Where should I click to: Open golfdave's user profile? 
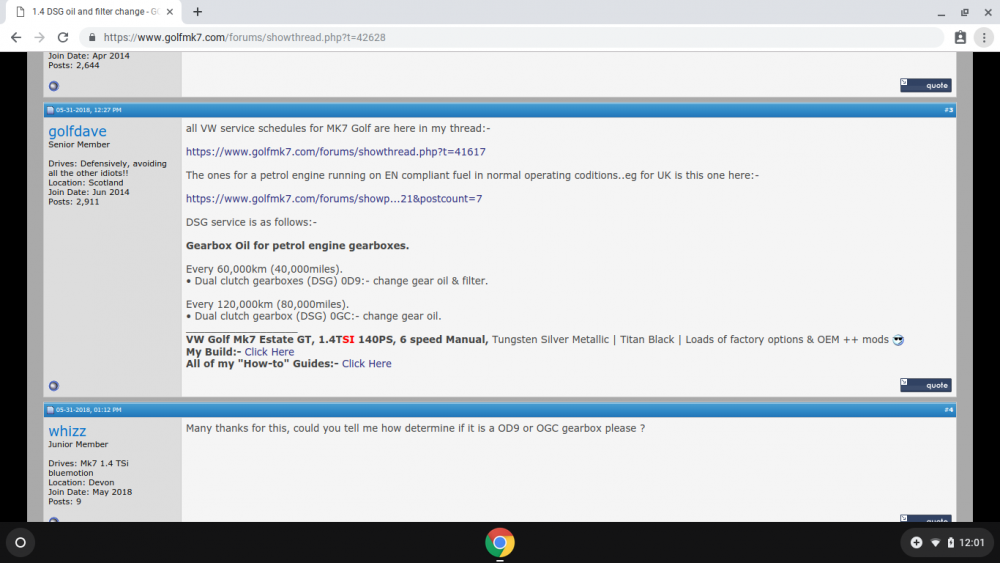point(77,131)
